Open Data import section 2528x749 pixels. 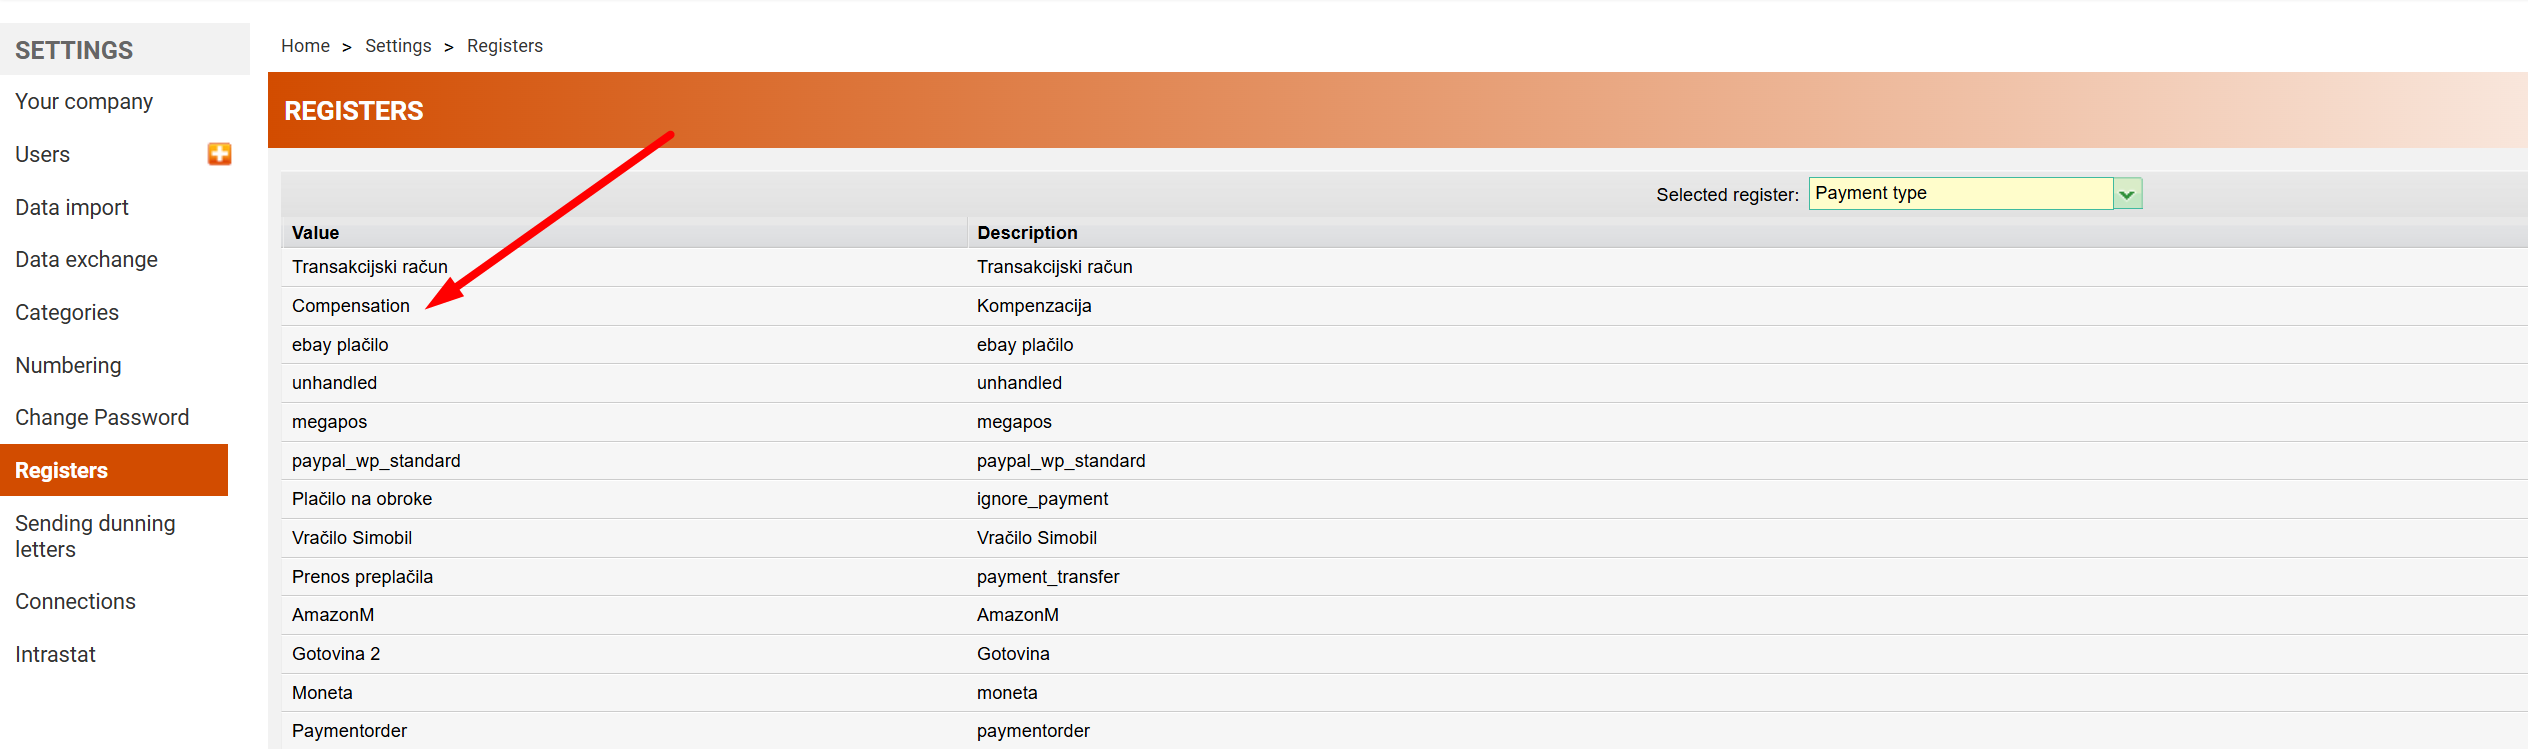coord(72,208)
